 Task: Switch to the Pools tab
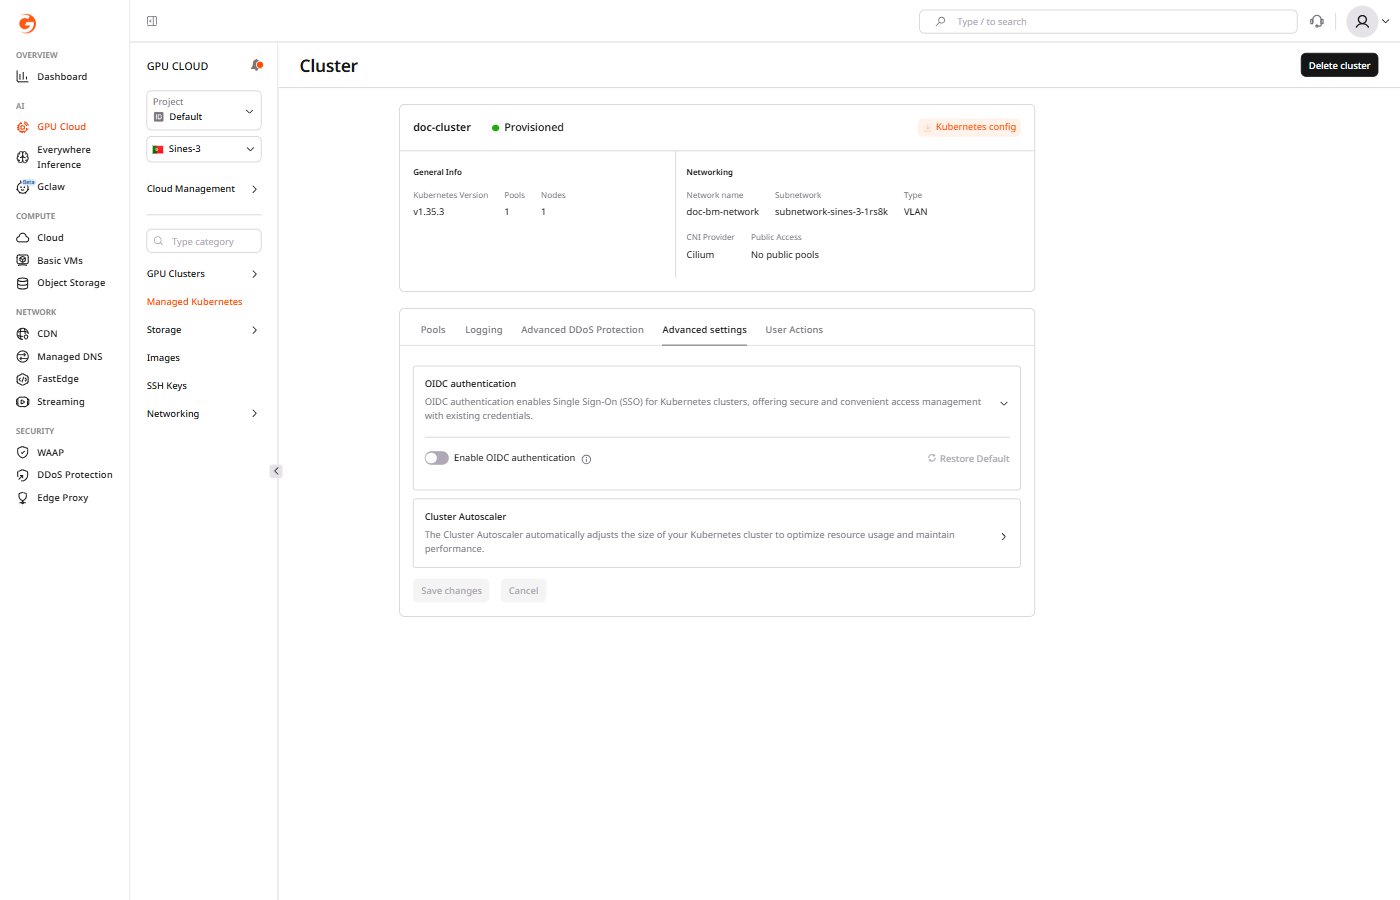pos(433,330)
